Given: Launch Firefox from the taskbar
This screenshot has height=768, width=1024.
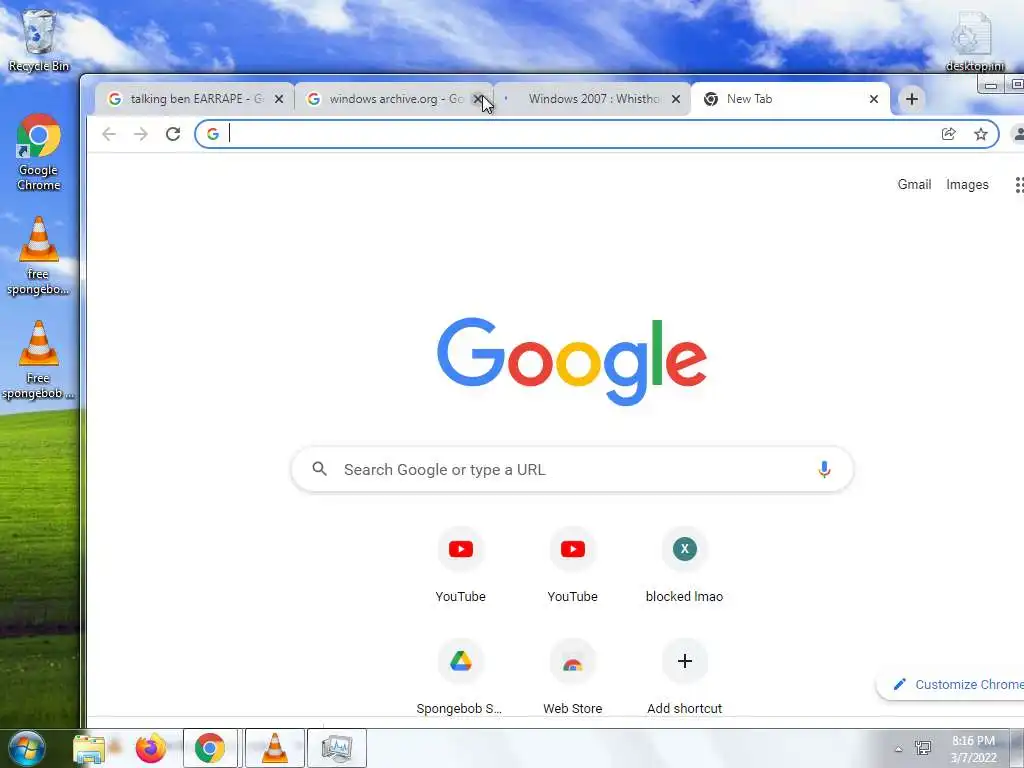Looking at the screenshot, I should (151, 748).
